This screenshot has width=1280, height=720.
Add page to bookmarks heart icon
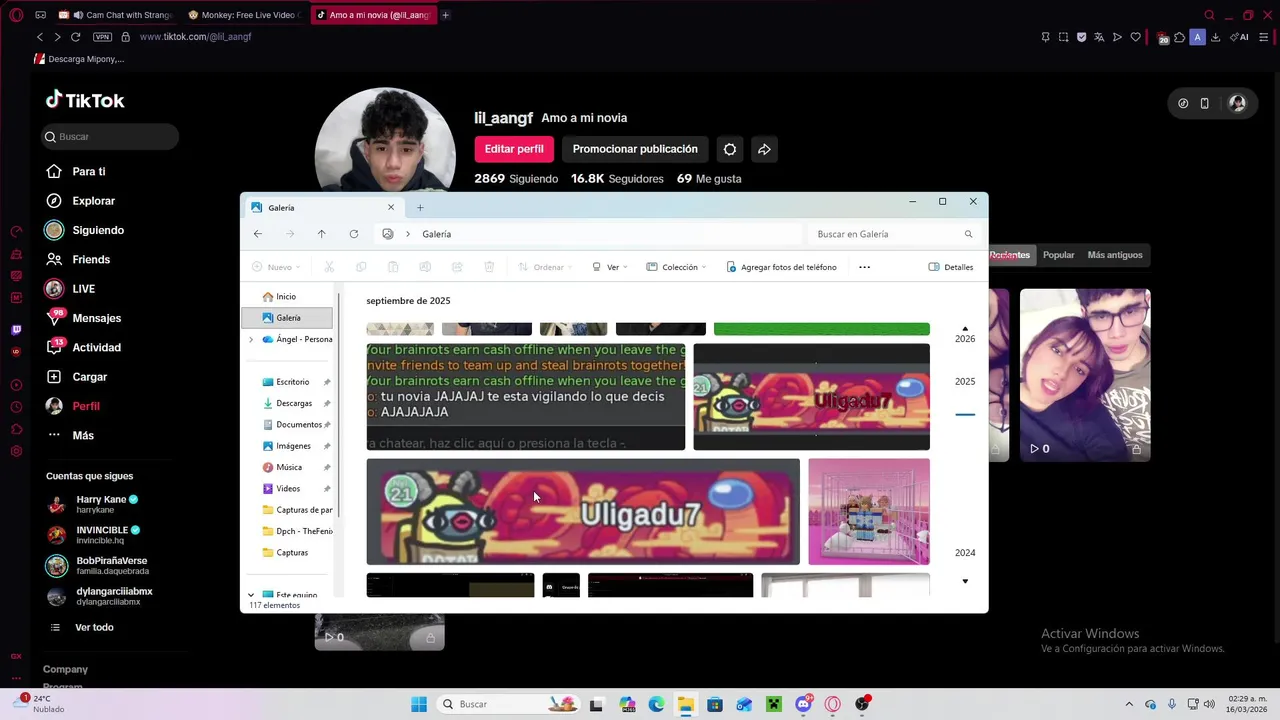tap(1135, 37)
